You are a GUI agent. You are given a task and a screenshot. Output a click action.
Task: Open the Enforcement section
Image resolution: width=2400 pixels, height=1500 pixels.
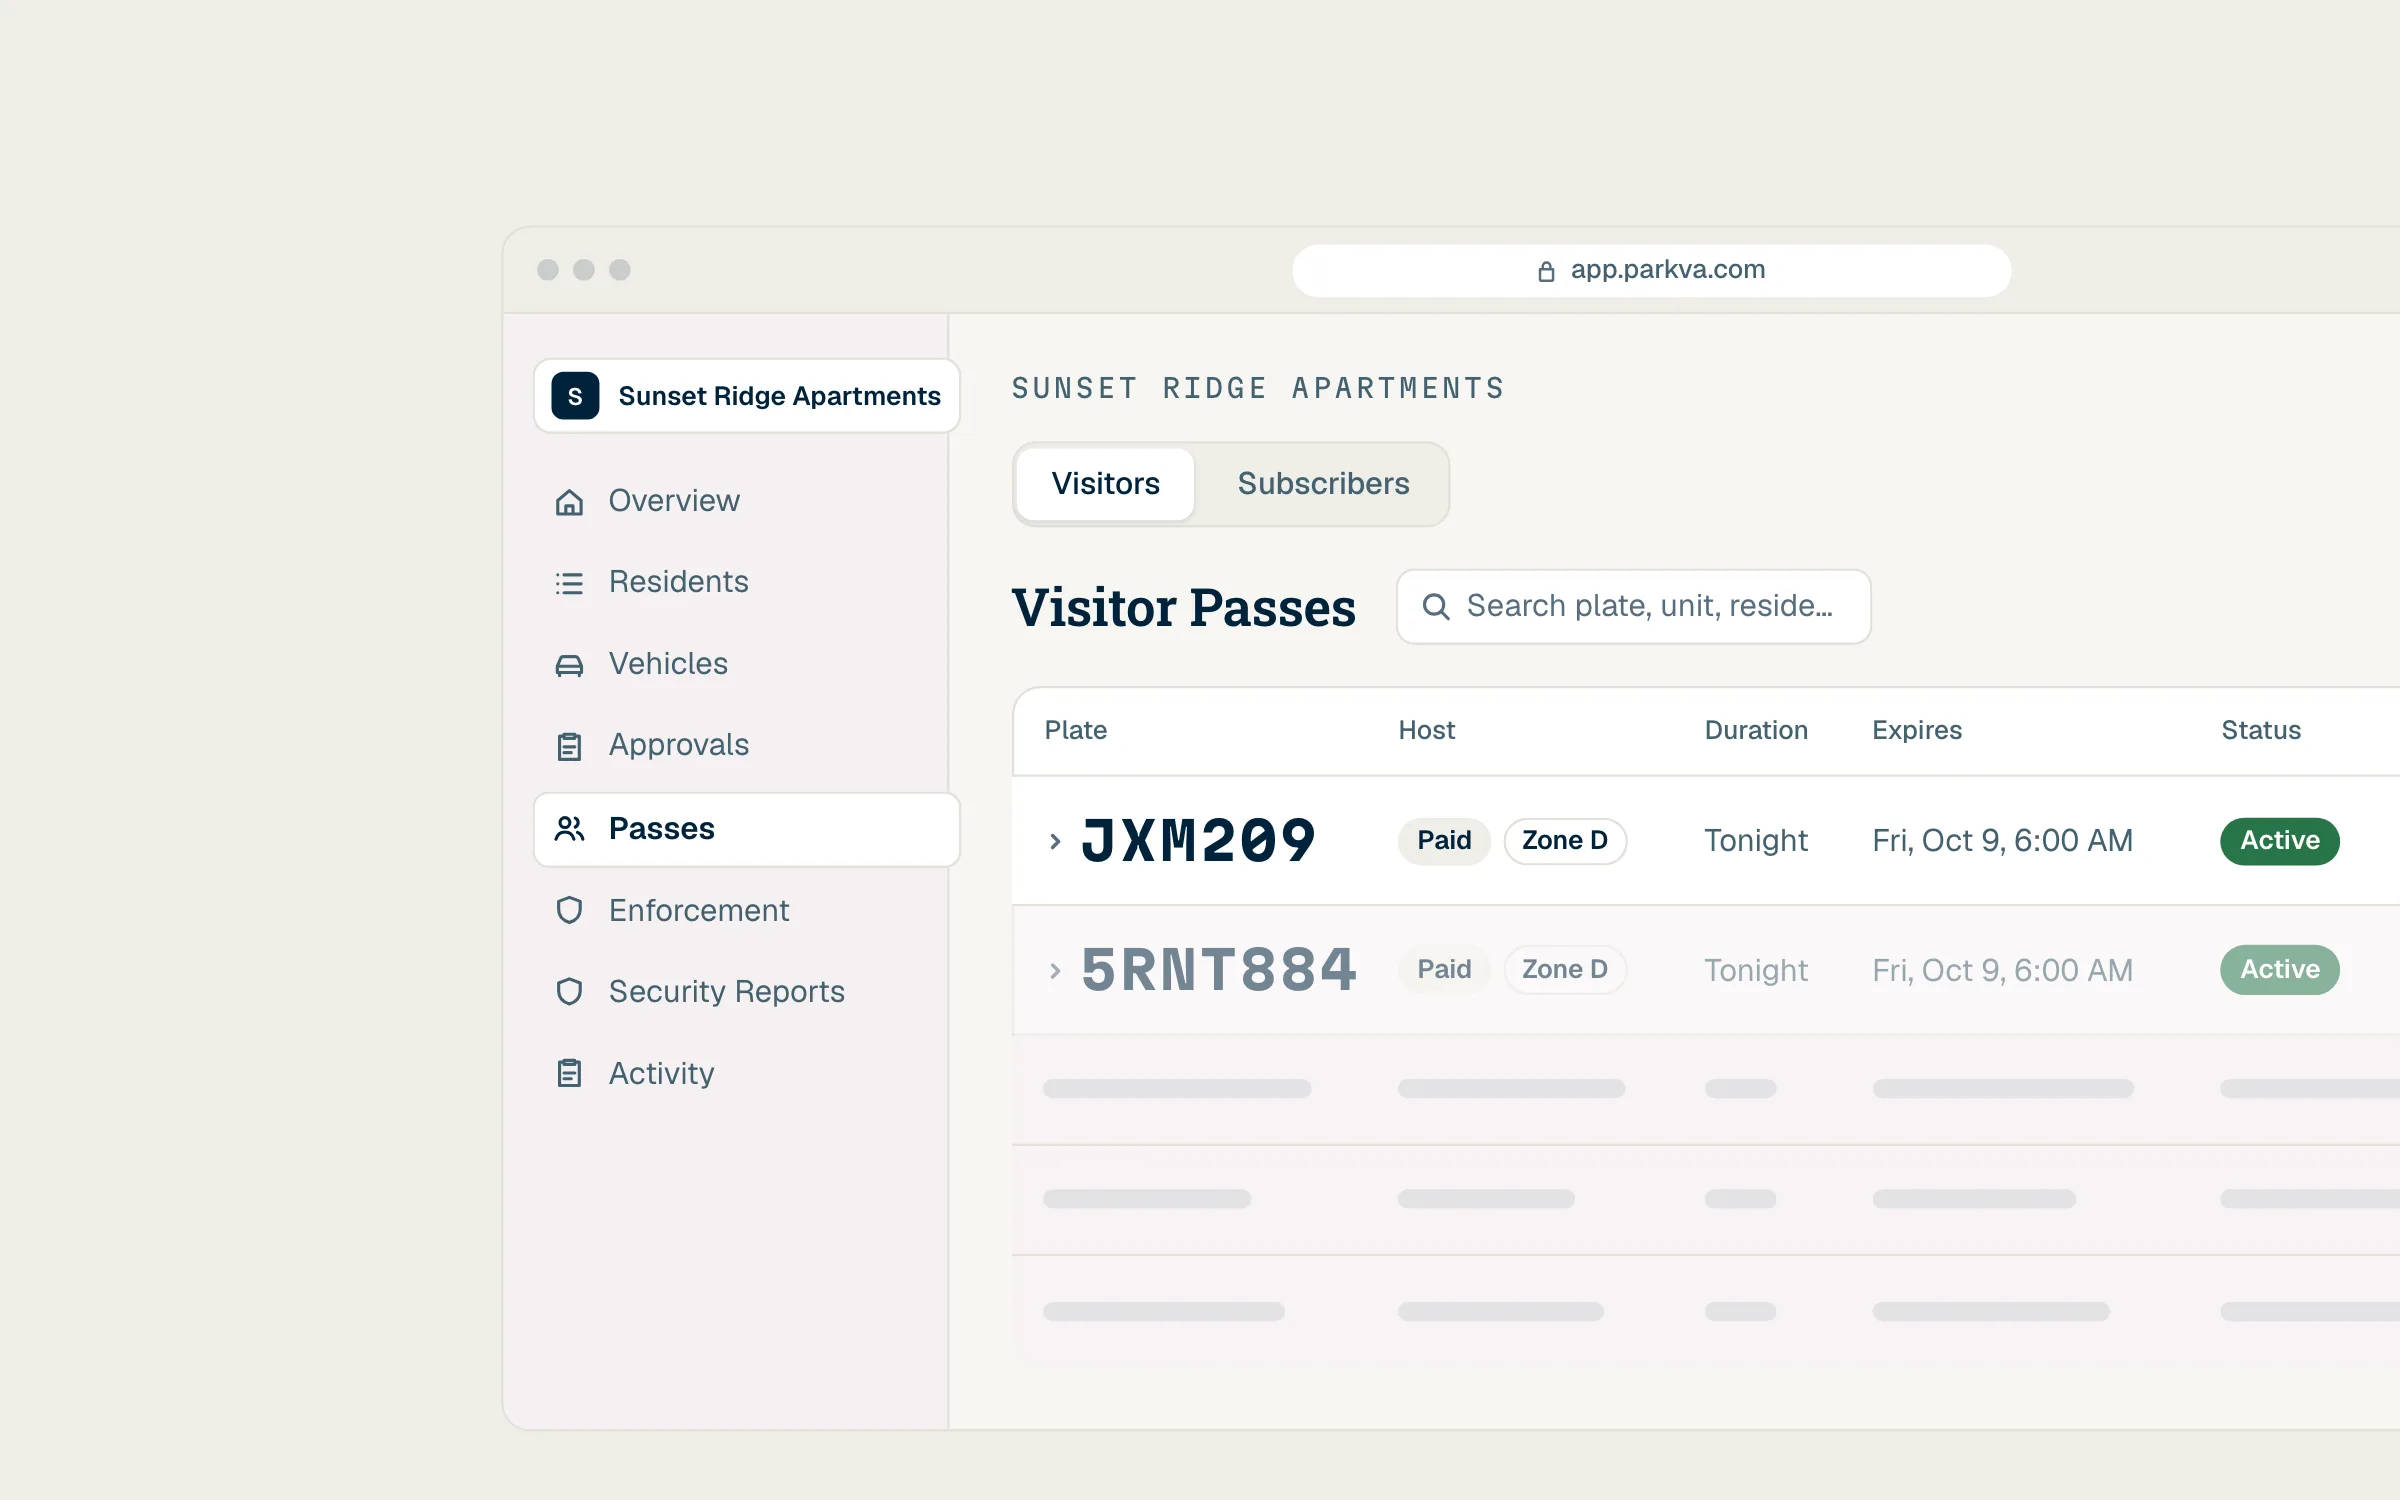(747, 910)
